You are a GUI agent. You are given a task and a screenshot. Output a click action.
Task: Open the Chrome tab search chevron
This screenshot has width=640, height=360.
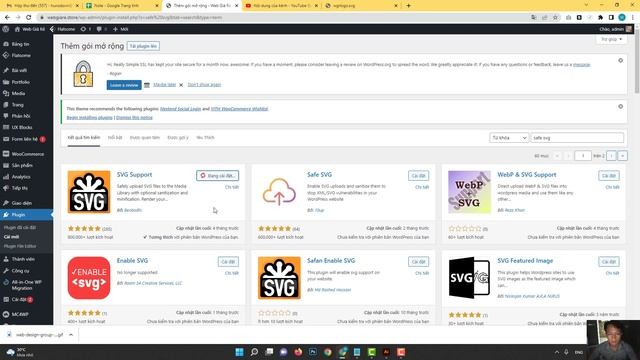(587, 5)
